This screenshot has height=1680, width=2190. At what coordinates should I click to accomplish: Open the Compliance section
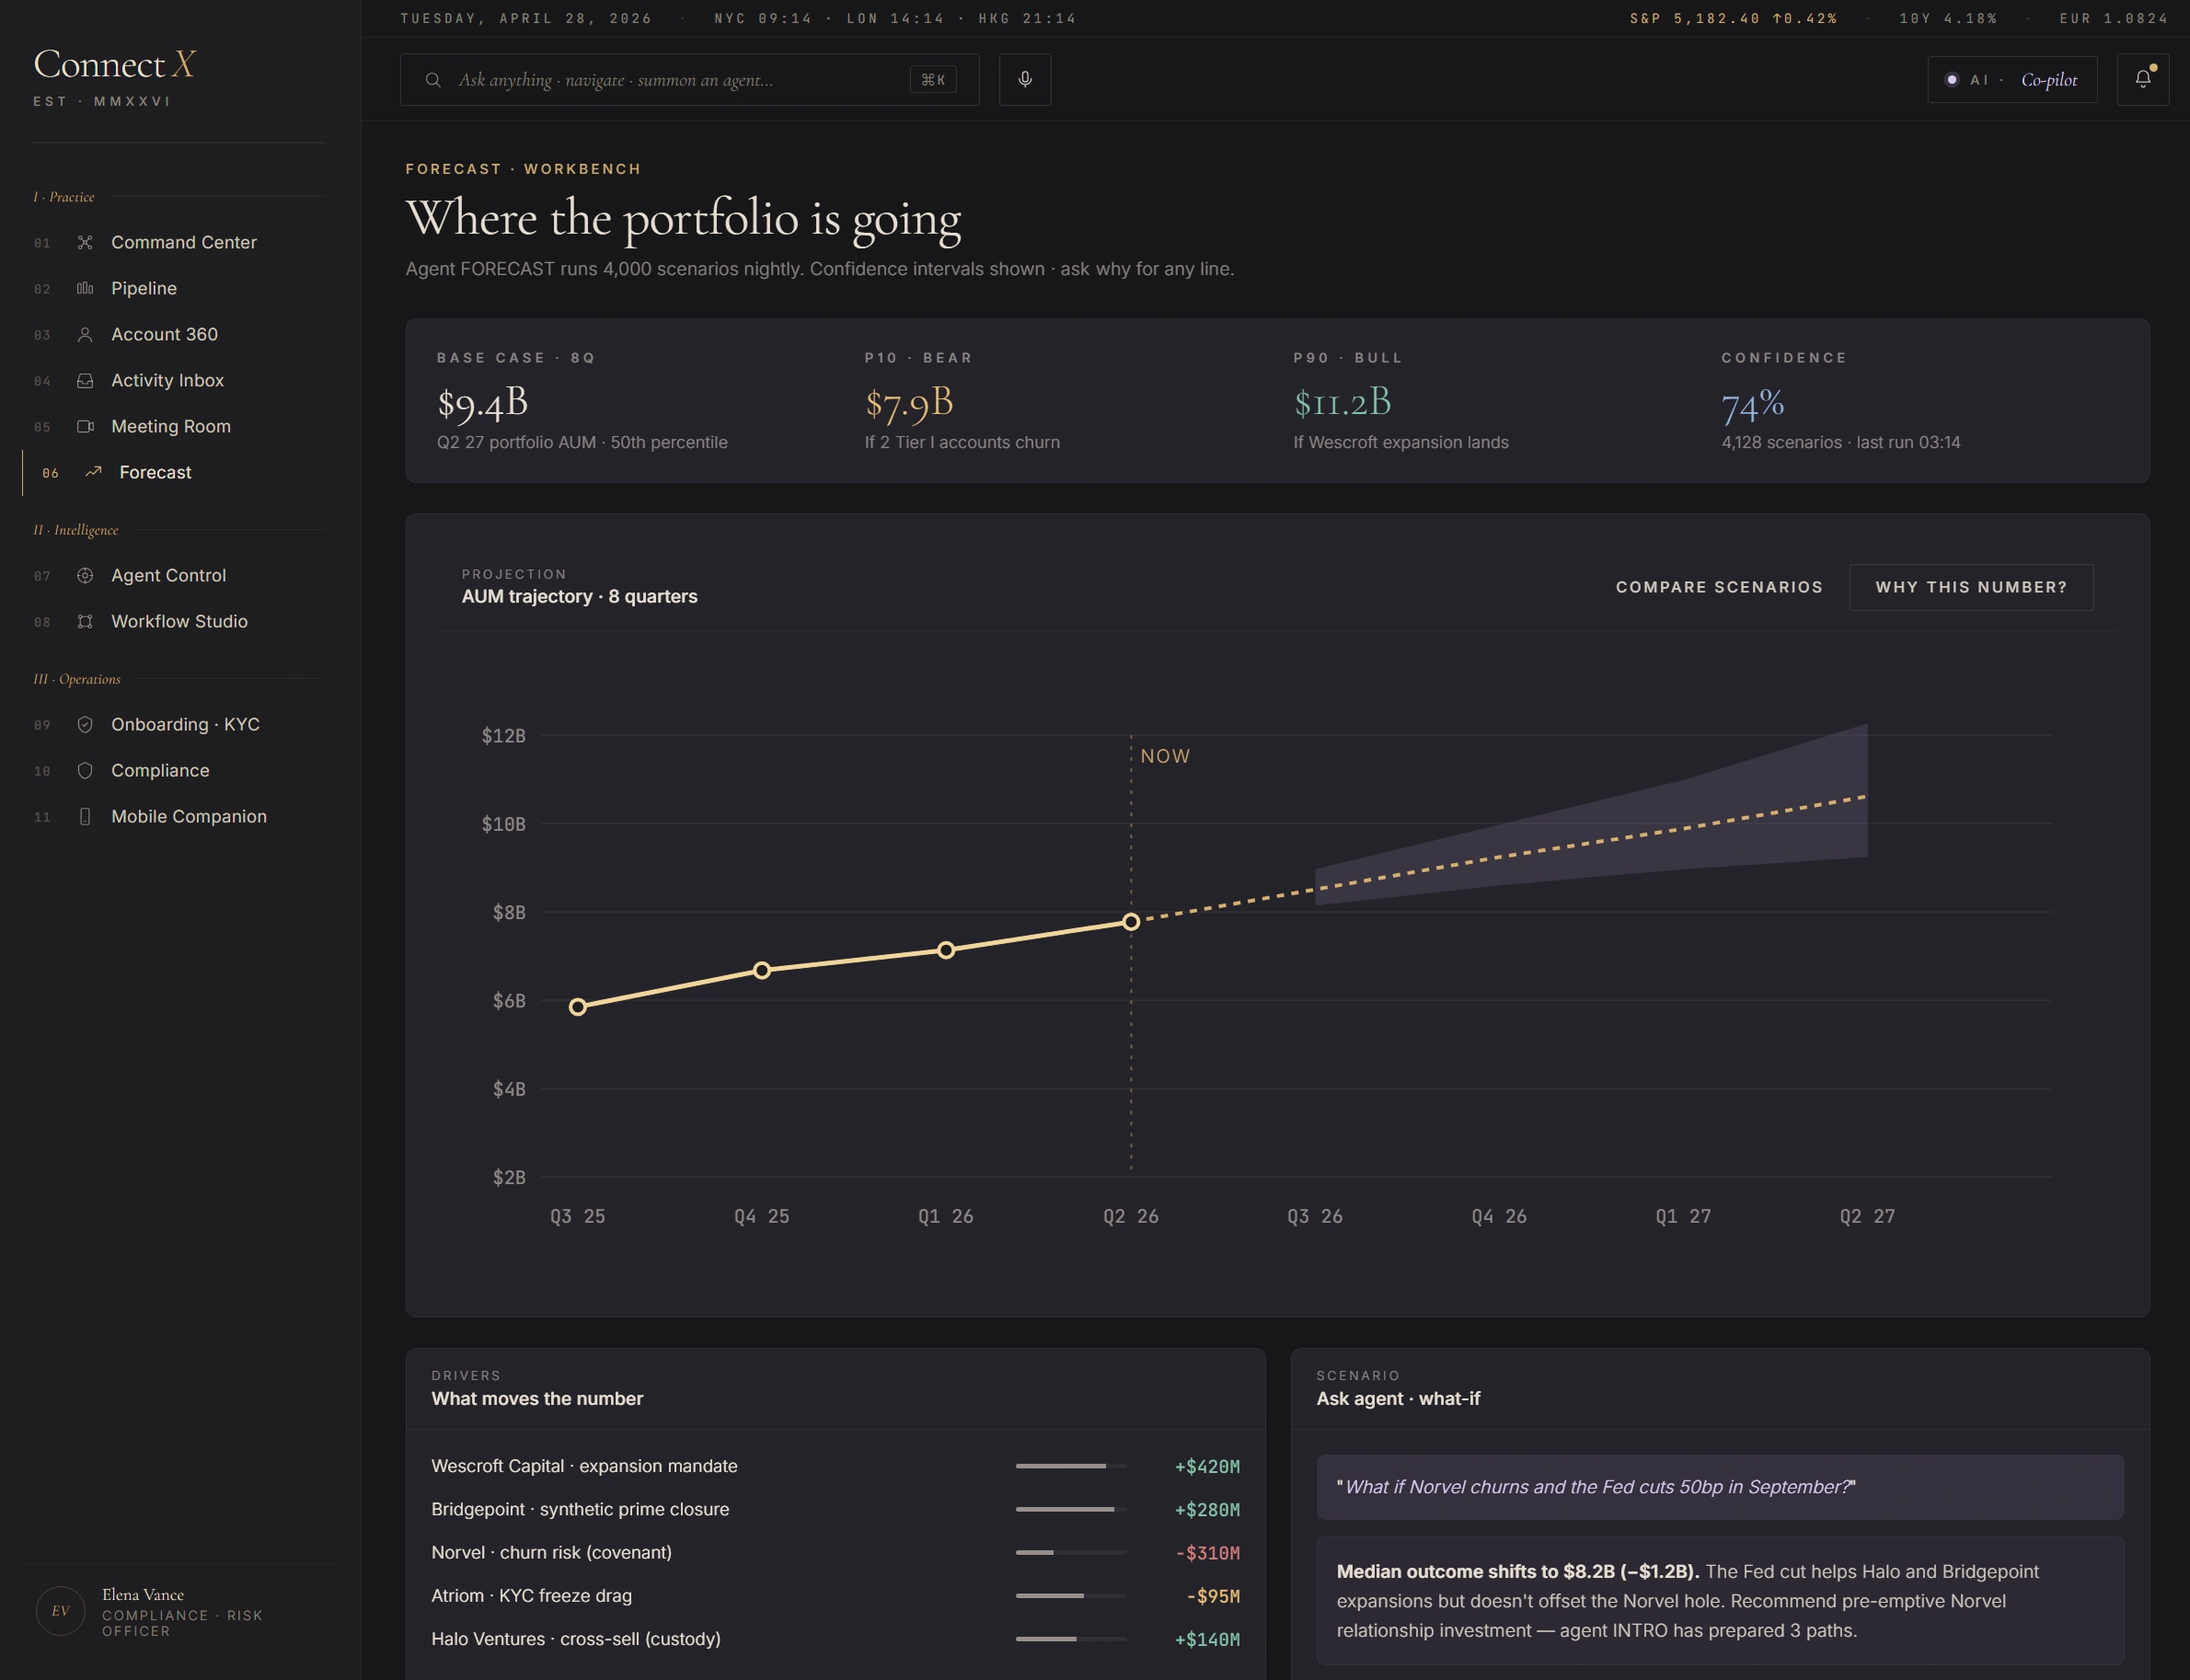pos(87,770)
